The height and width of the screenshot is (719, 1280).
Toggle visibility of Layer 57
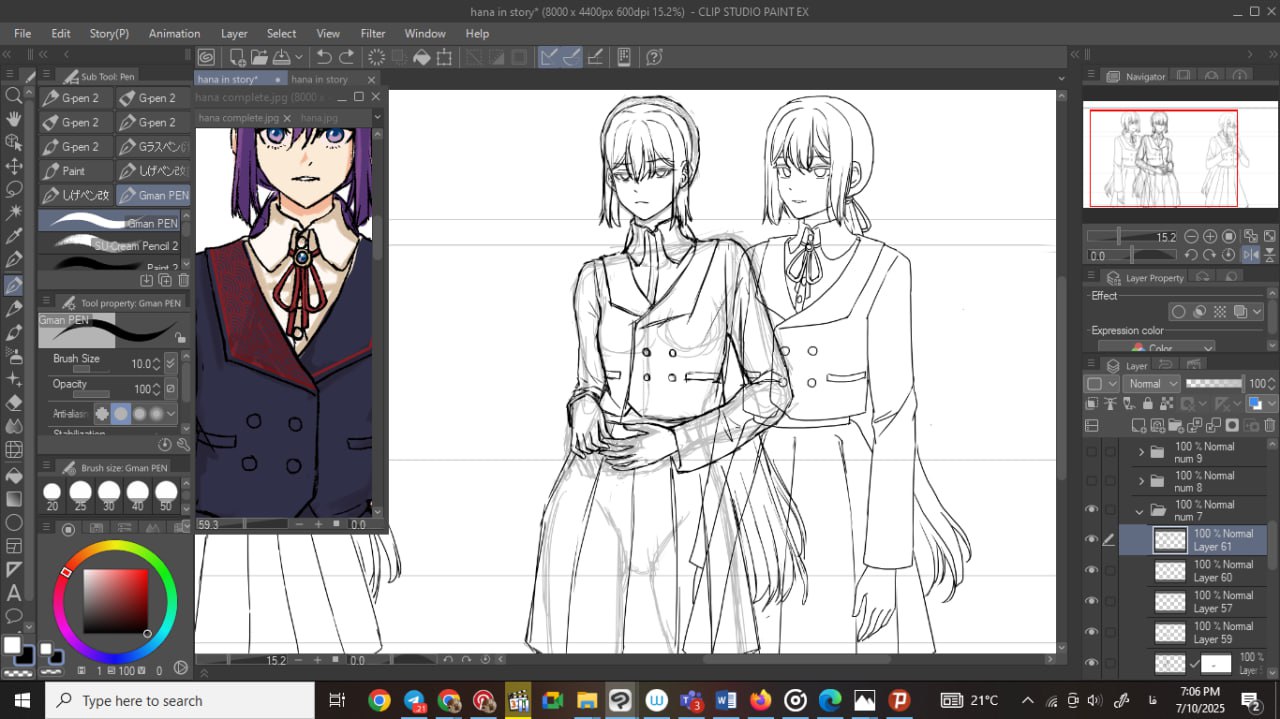pyautogui.click(x=1092, y=601)
